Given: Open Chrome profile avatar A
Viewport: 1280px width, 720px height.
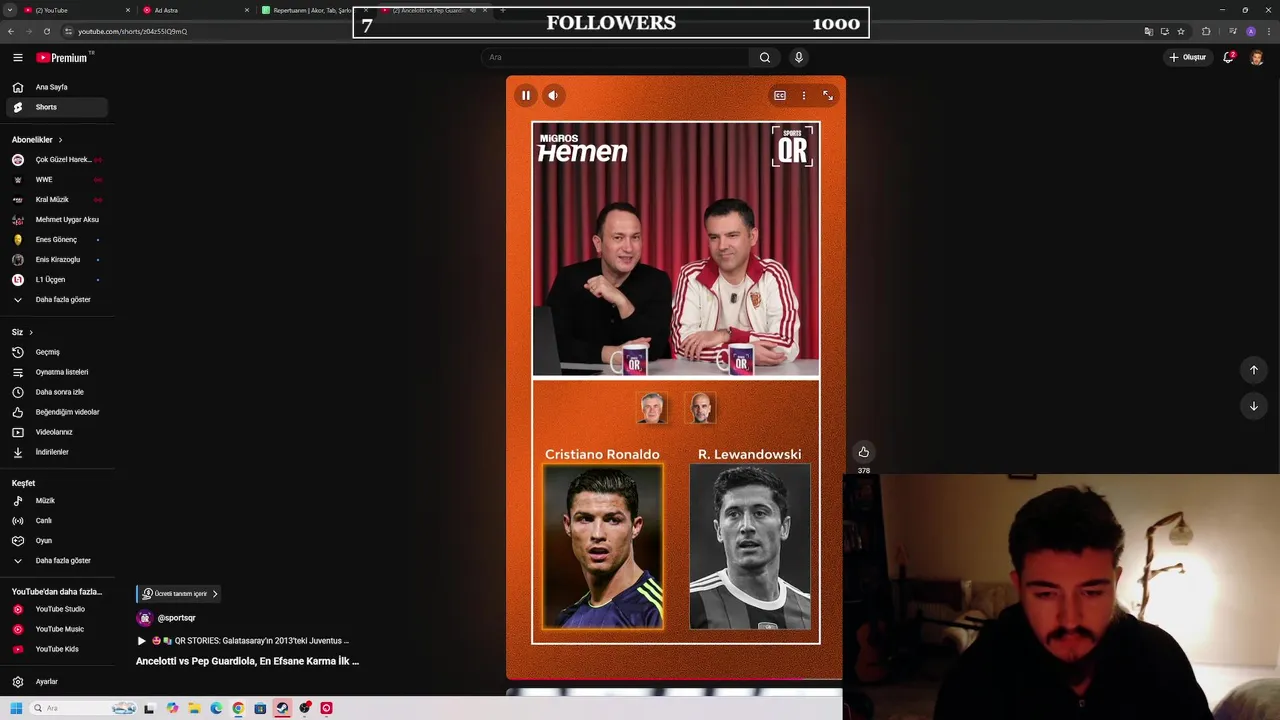Looking at the screenshot, I should [x=1251, y=31].
